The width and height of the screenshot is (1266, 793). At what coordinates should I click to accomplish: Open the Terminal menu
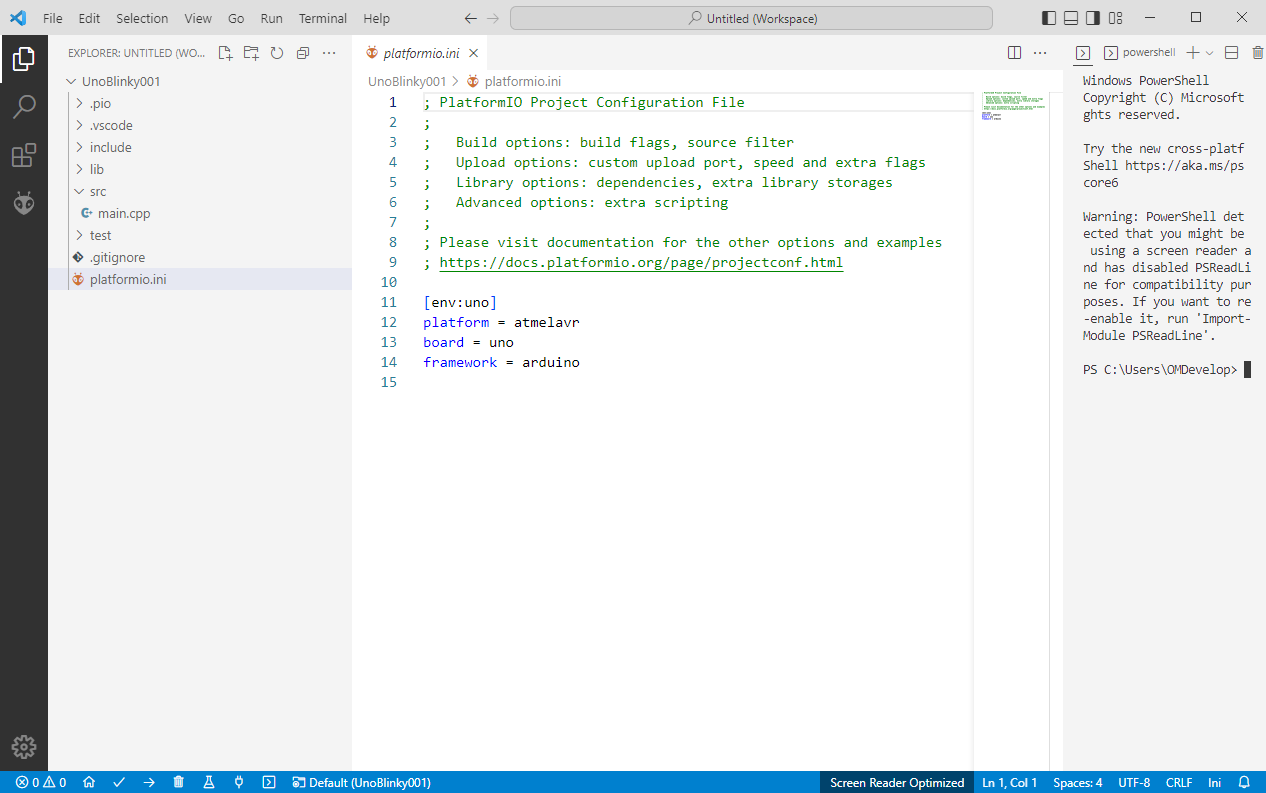(322, 18)
